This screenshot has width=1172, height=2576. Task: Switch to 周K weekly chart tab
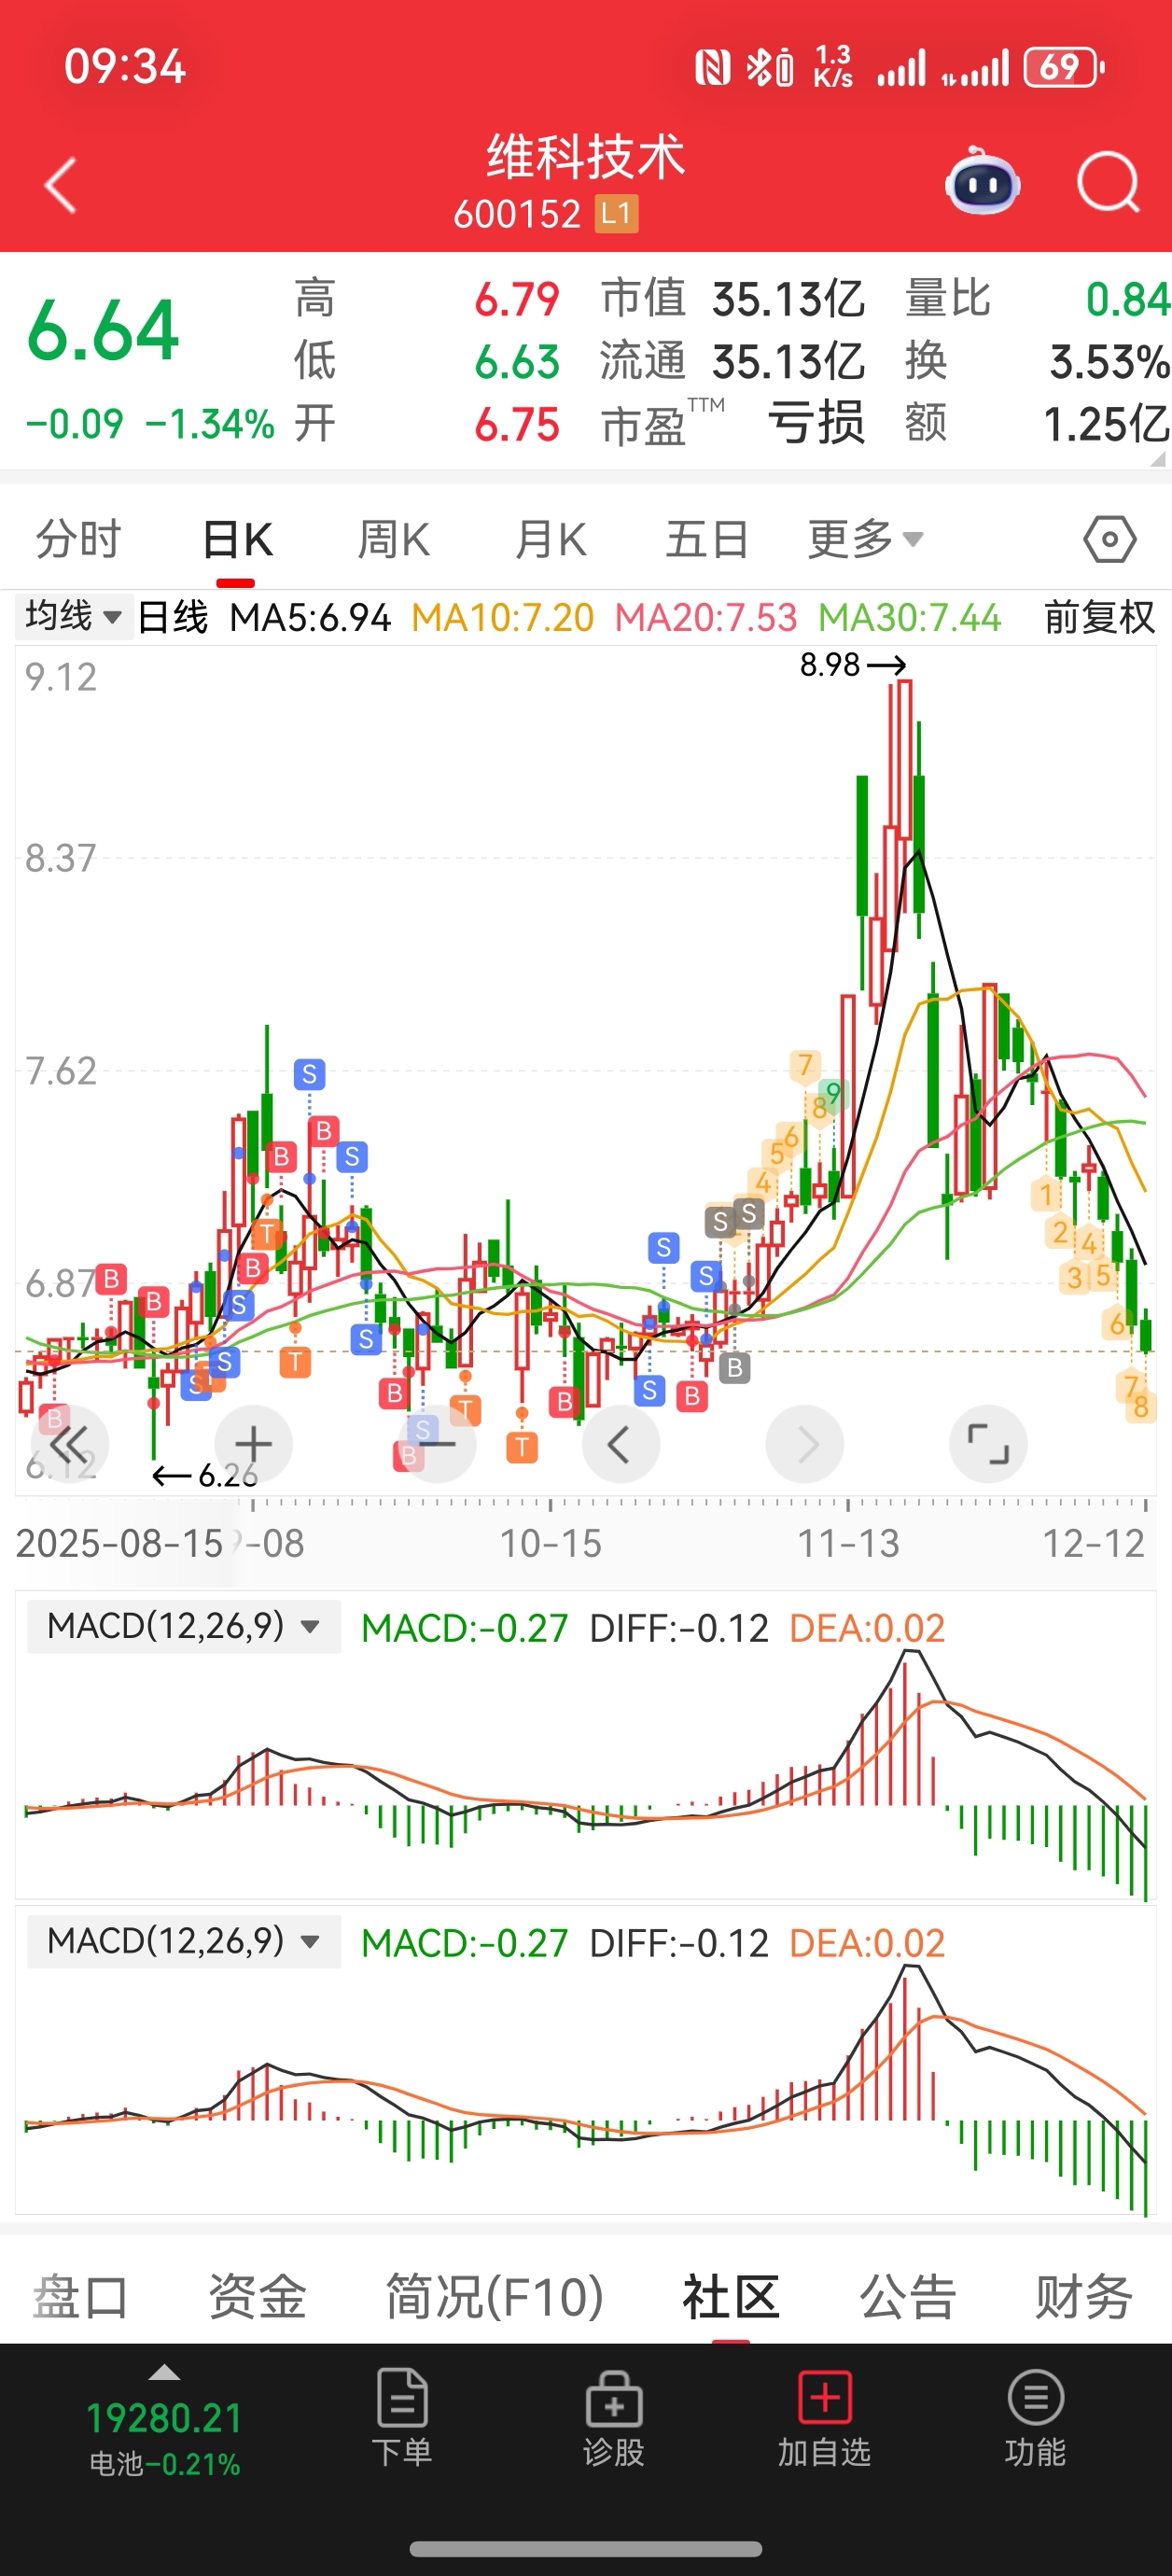pyautogui.click(x=394, y=540)
